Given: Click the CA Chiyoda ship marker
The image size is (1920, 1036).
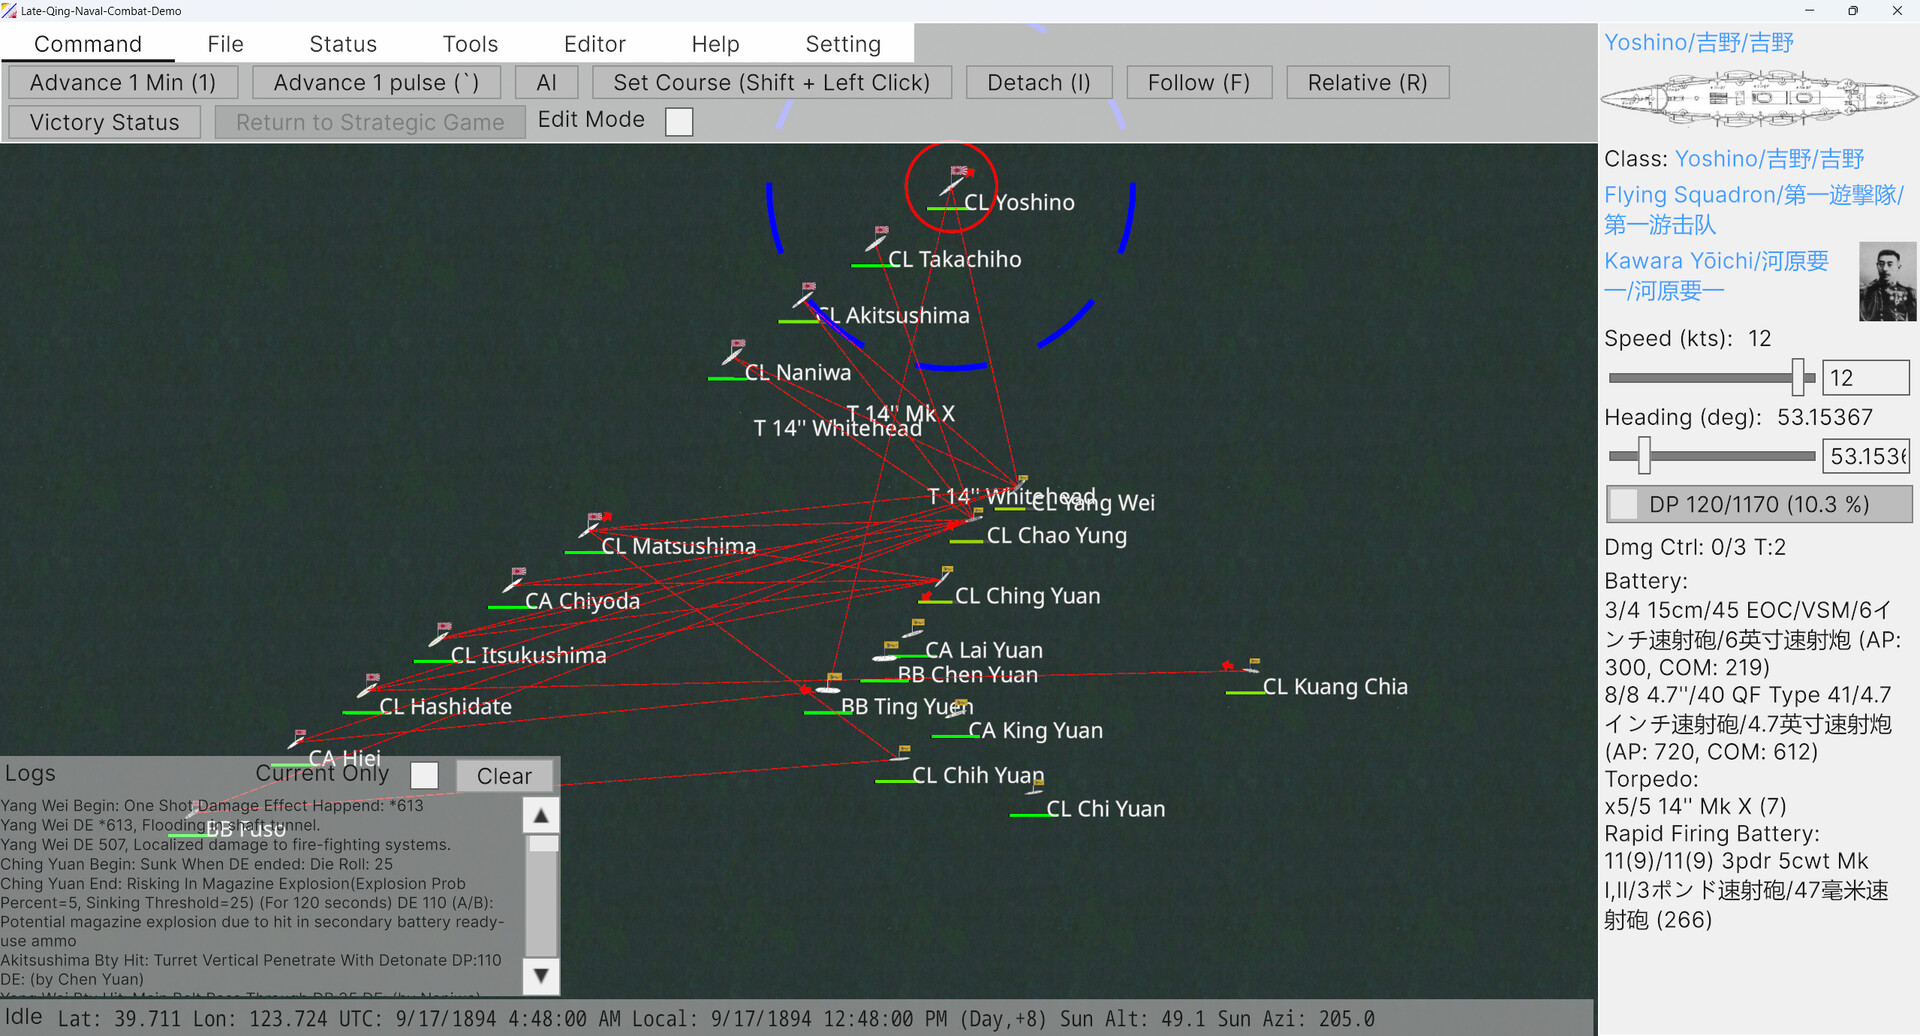Looking at the screenshot, I should point(513,582).
